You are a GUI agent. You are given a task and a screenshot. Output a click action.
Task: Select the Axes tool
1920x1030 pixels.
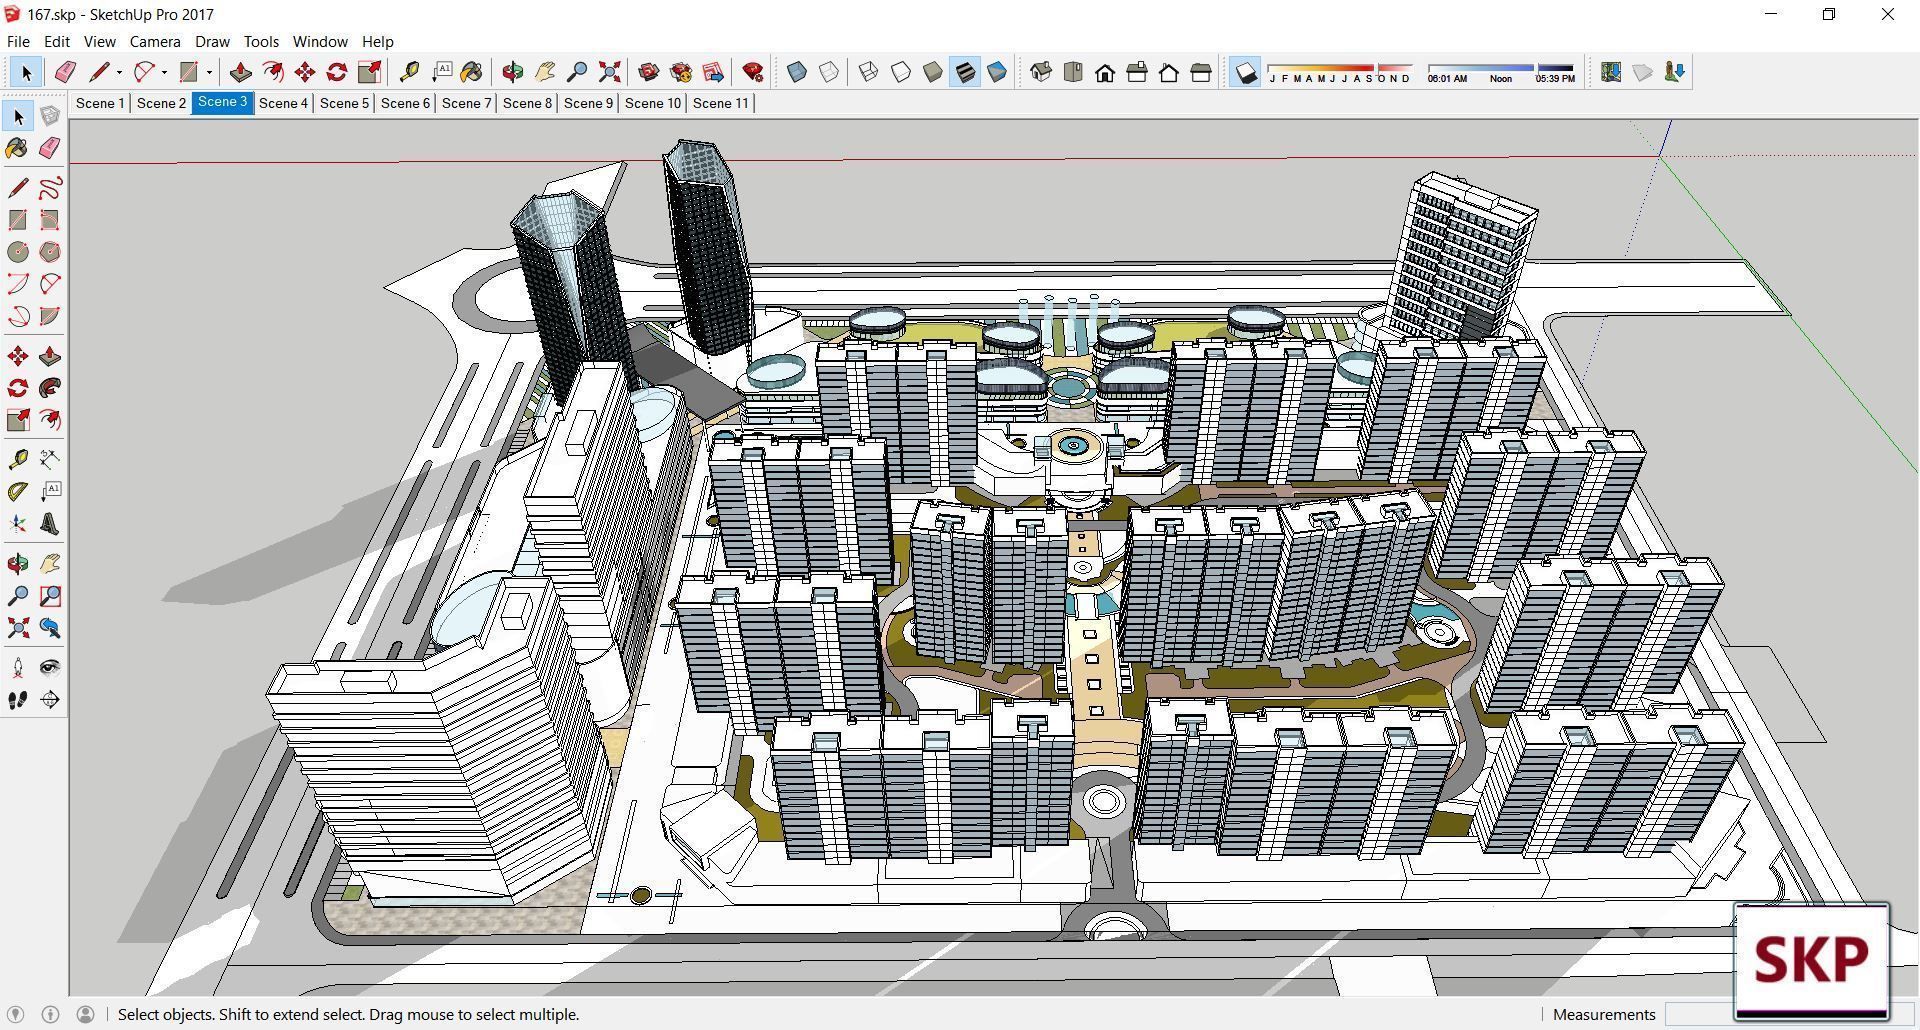18,524
